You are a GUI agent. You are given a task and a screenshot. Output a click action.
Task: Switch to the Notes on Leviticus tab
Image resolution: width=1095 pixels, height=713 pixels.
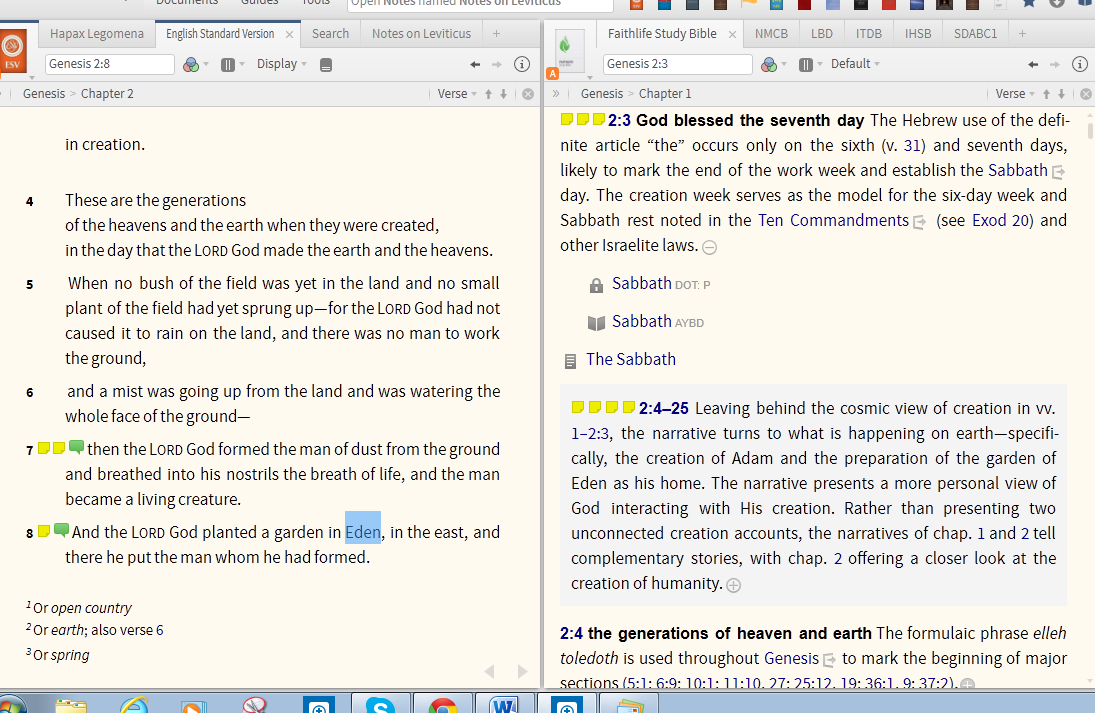click(x=421, y=34)
